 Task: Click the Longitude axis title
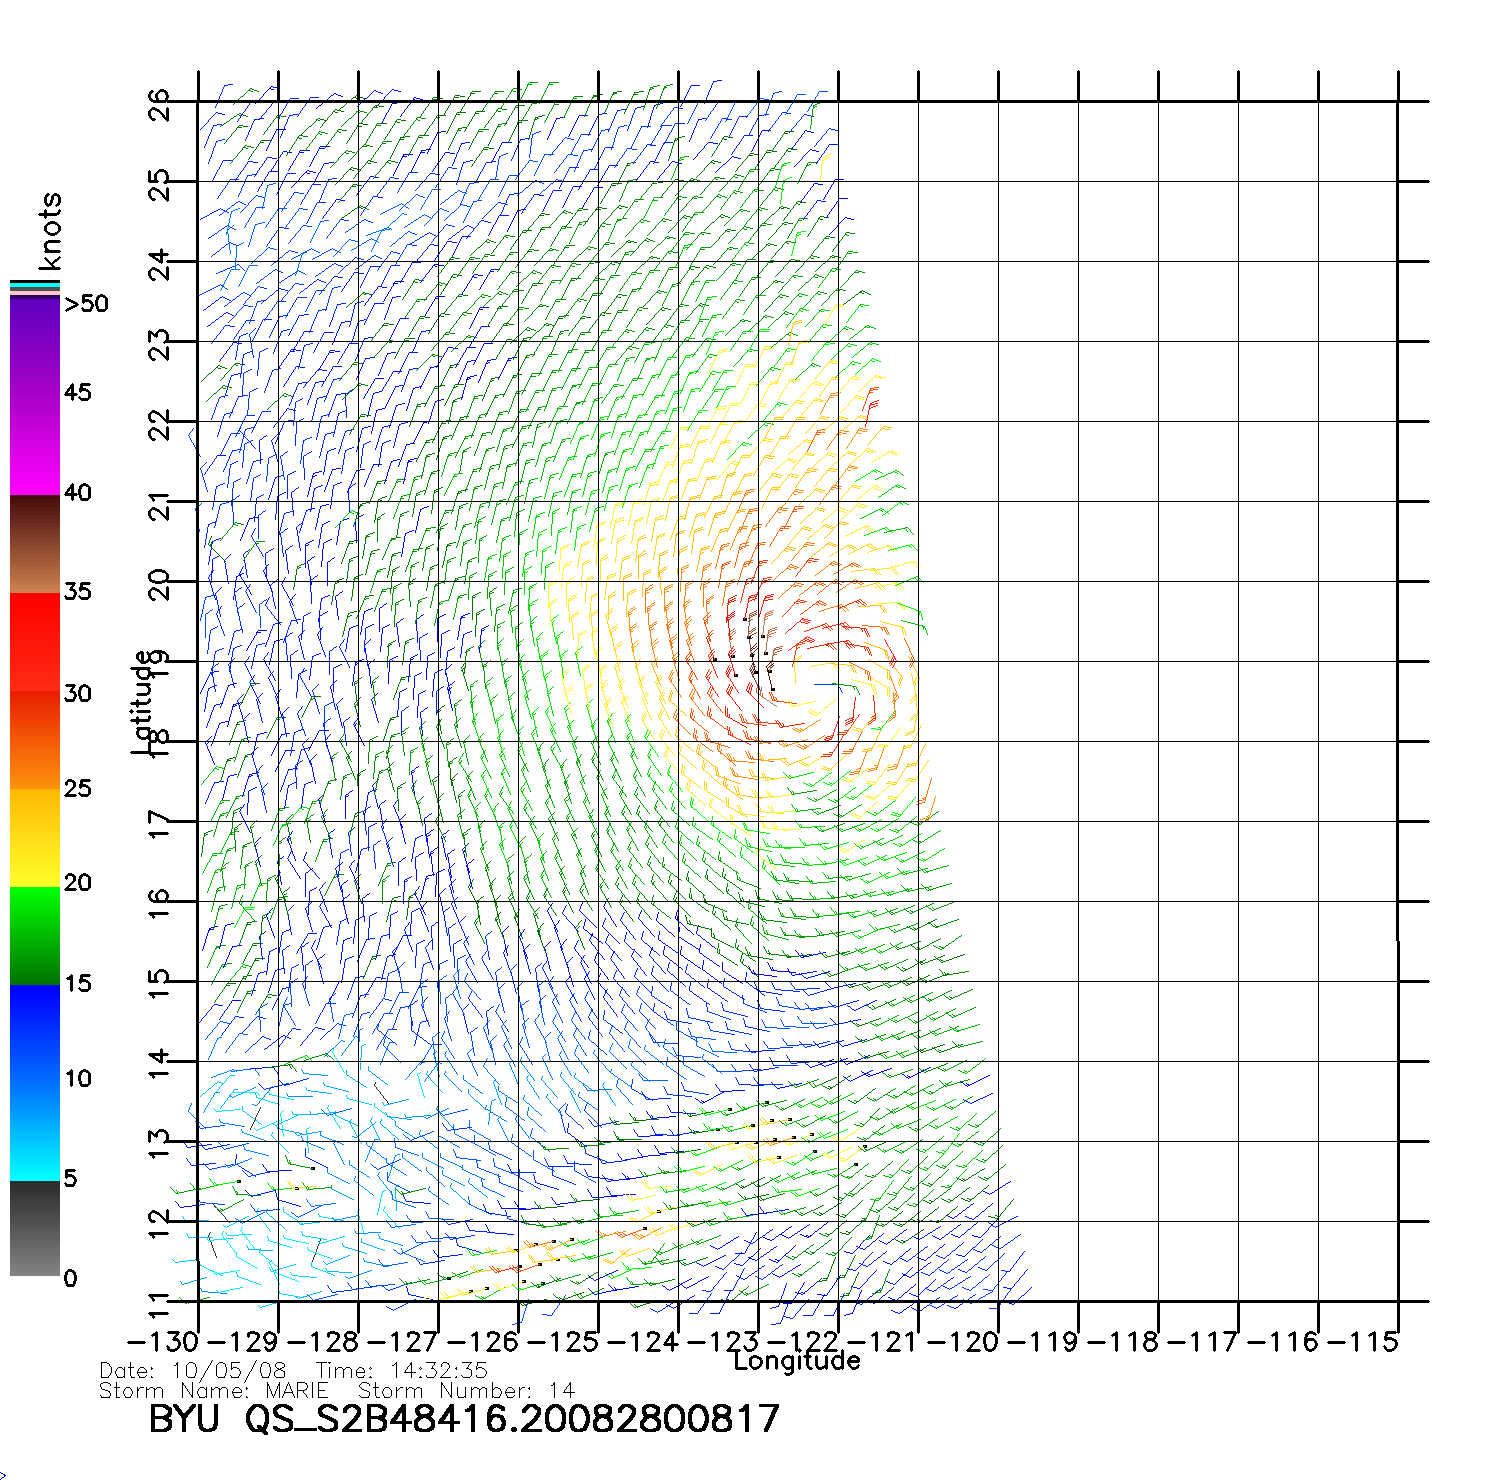coord(797,1361)
